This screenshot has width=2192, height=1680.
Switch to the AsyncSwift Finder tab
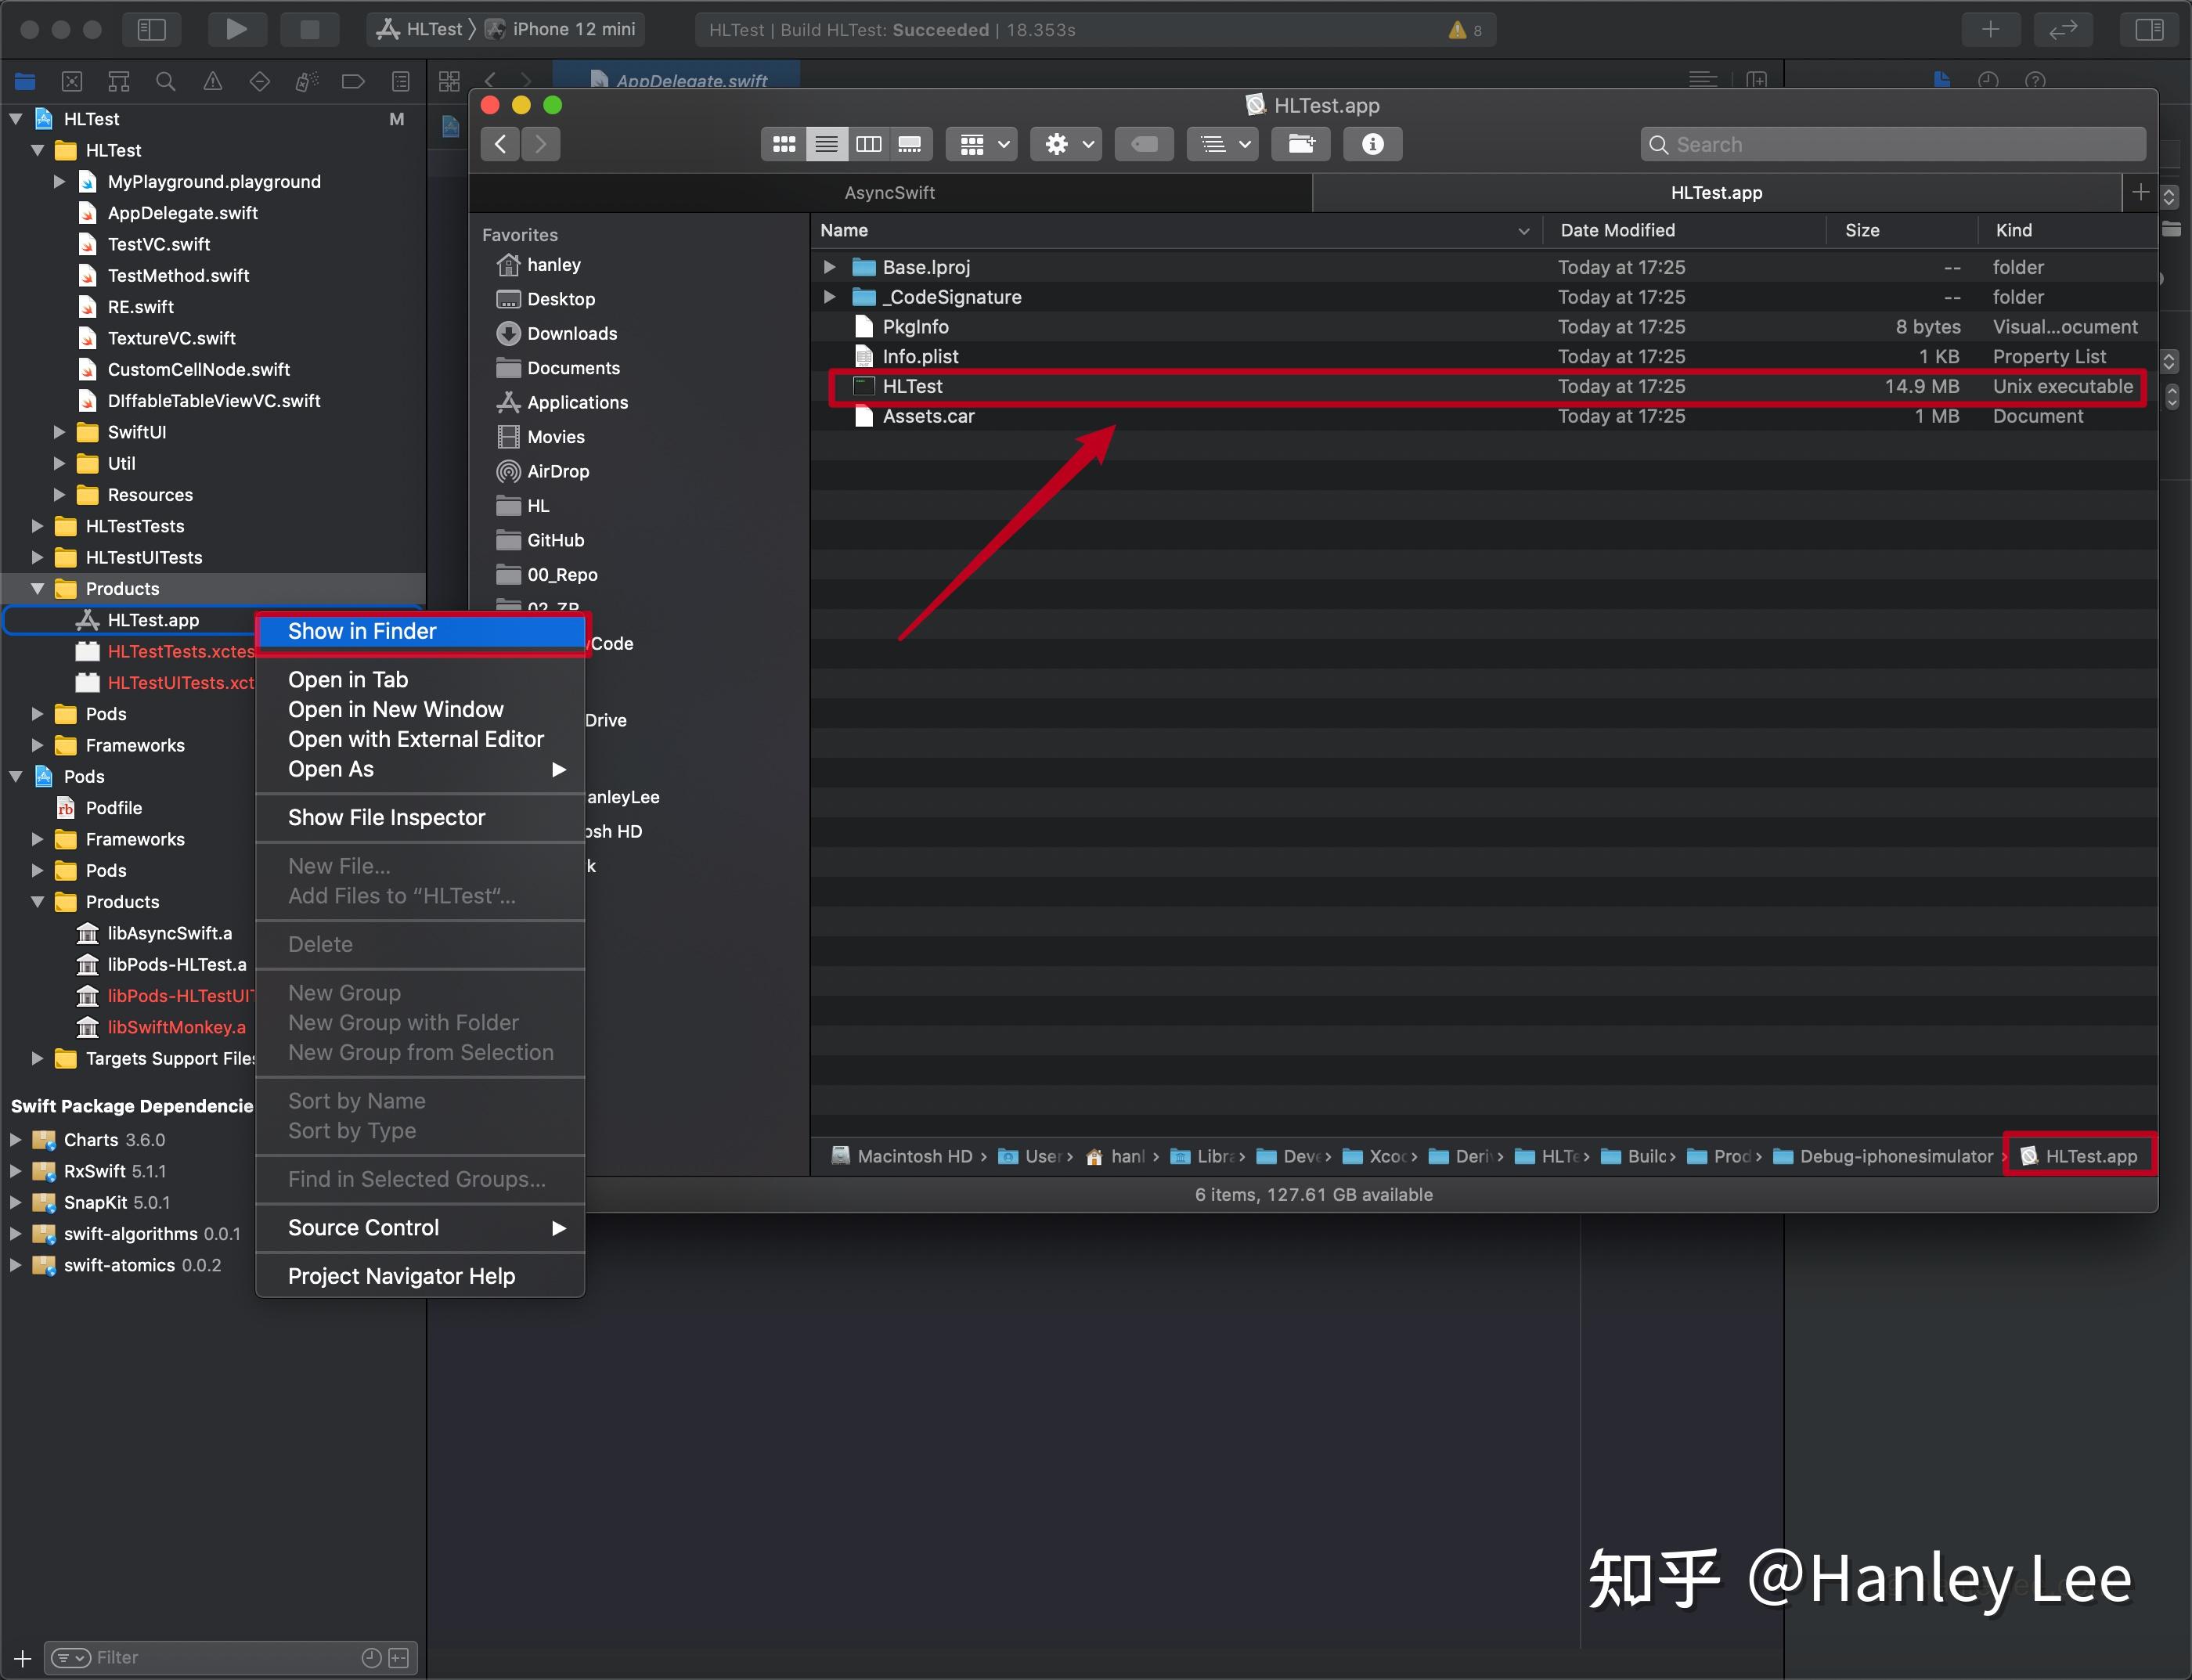click(x=889, y=192)
